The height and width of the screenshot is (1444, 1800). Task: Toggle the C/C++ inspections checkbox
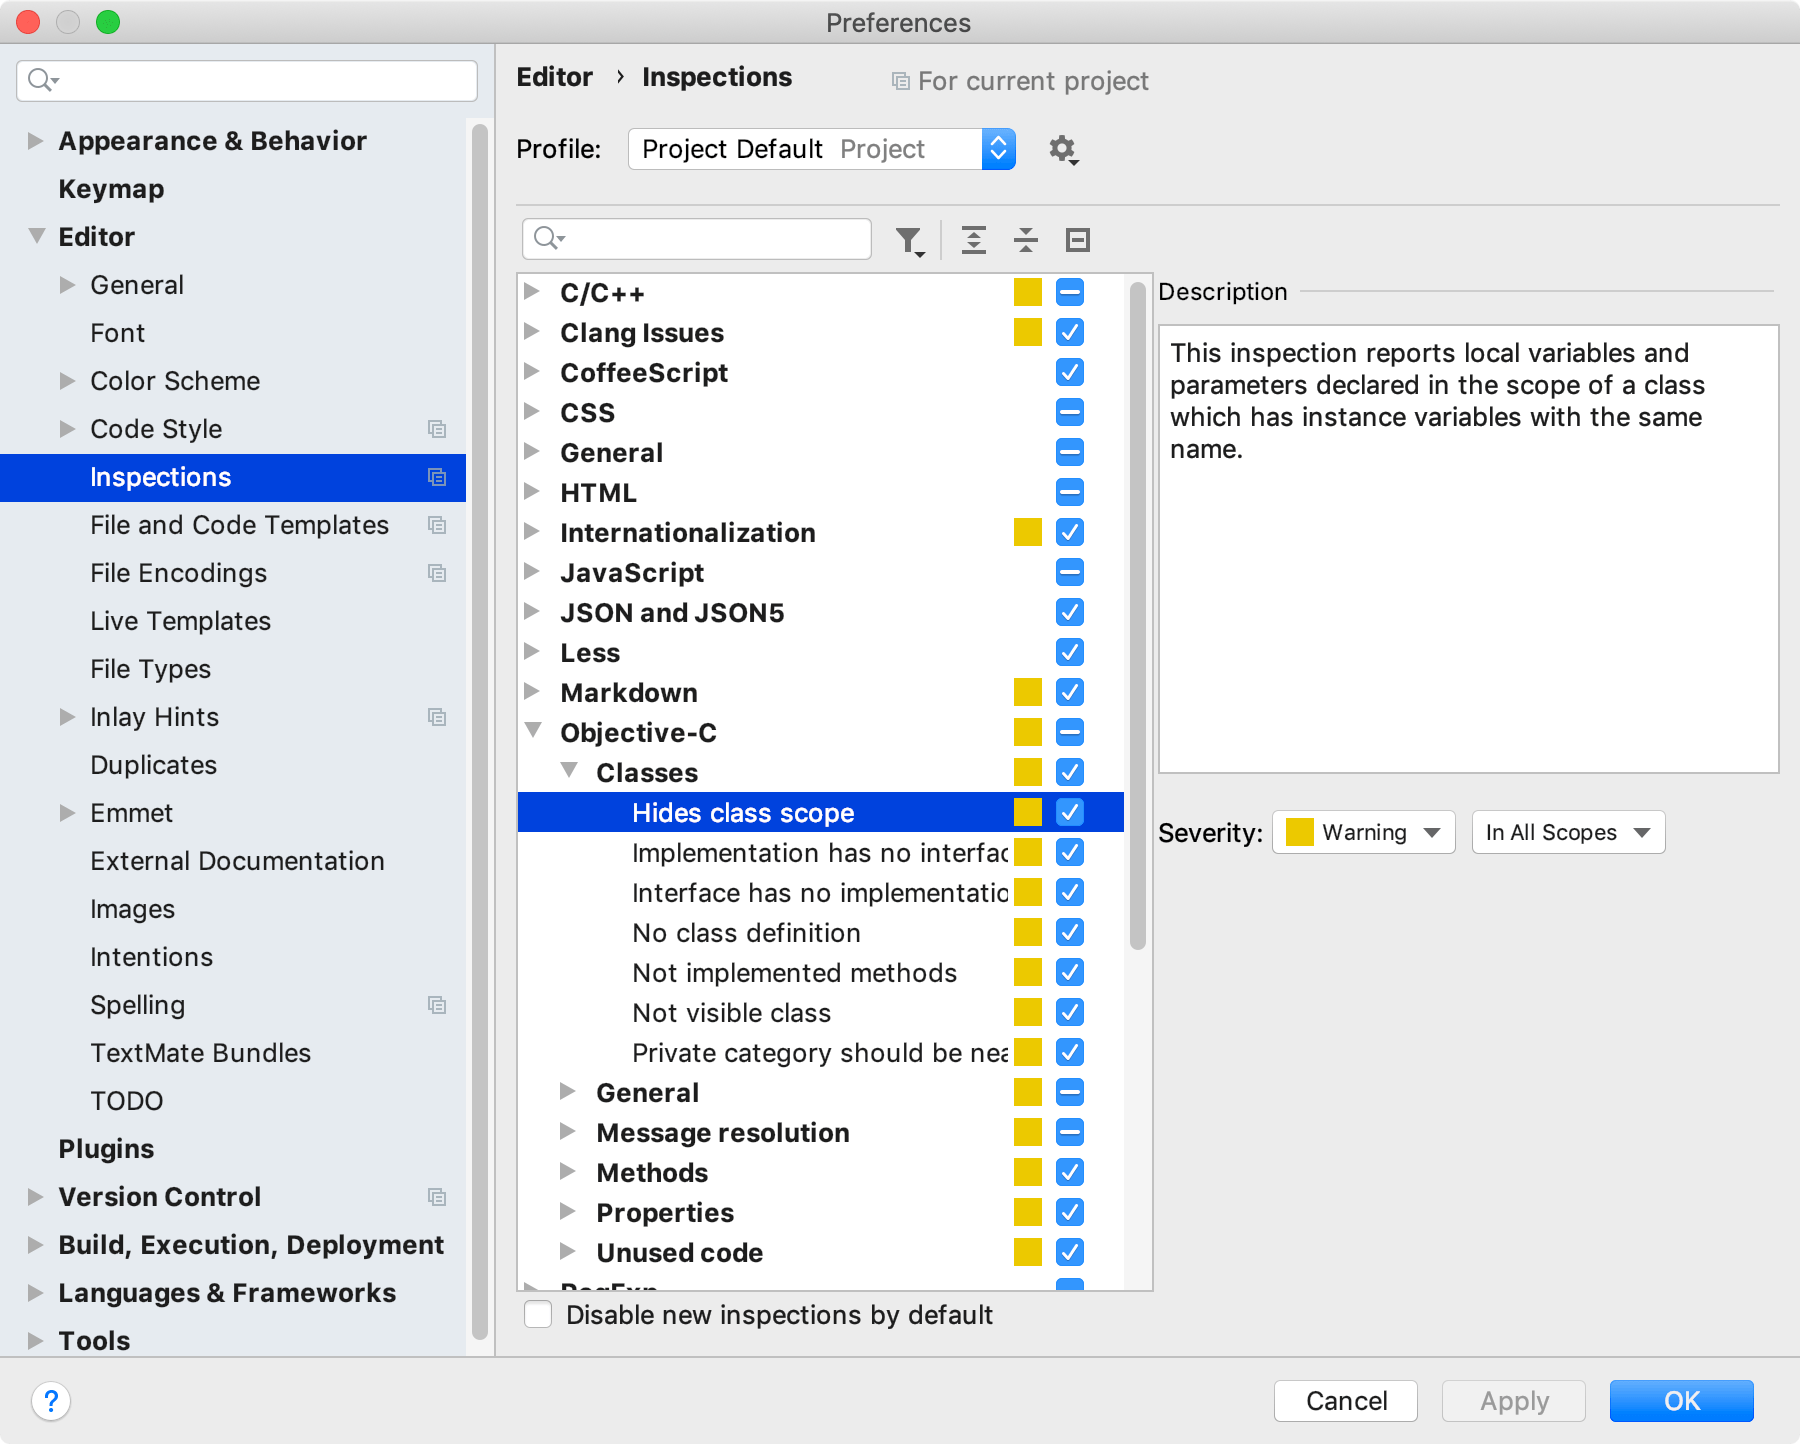click(x=1070, y=292)
